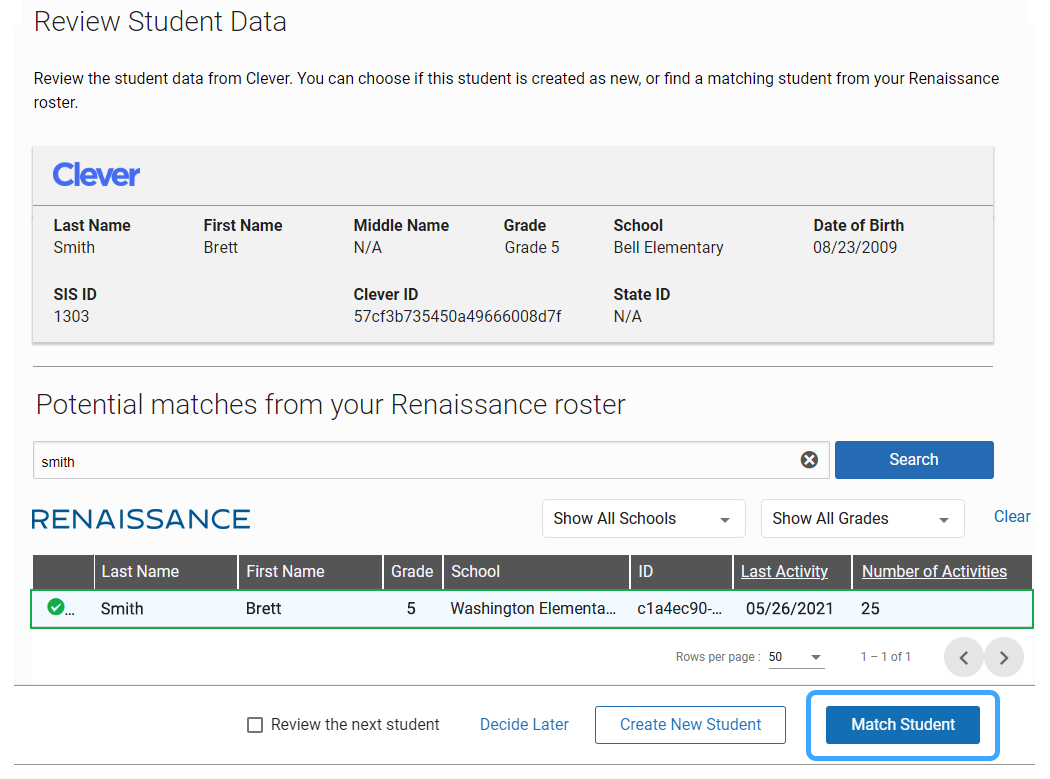Click the Renaissance logo
This screenshot has width=1050, height=779.
click(x=141, y=519)
